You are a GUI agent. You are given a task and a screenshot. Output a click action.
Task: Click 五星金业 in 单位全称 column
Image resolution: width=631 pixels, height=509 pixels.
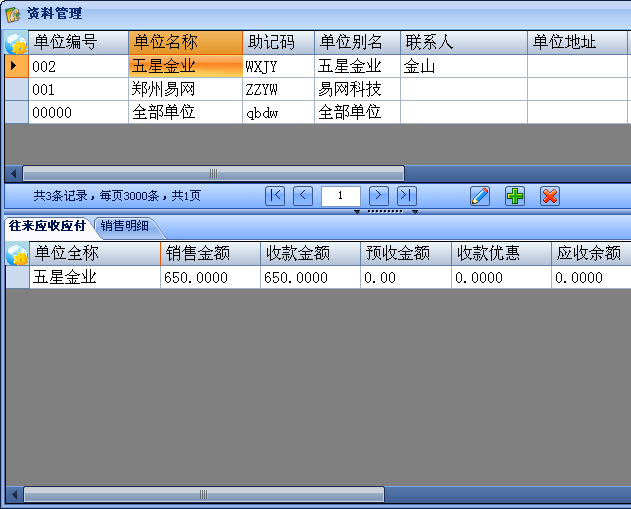[95, 277]
